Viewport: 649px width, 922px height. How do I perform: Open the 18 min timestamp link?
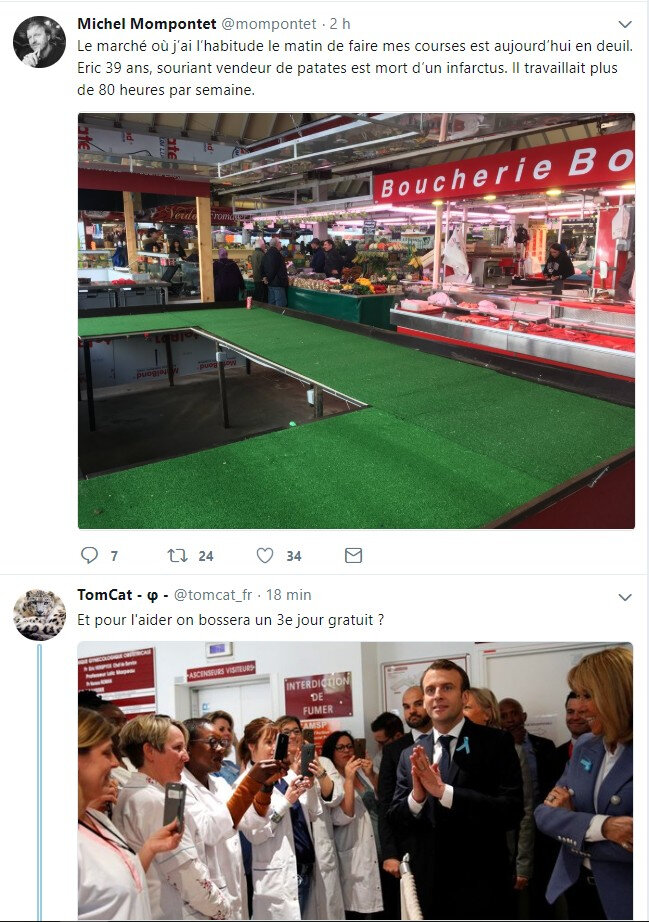pyautogui.click(x=289, y=595)
